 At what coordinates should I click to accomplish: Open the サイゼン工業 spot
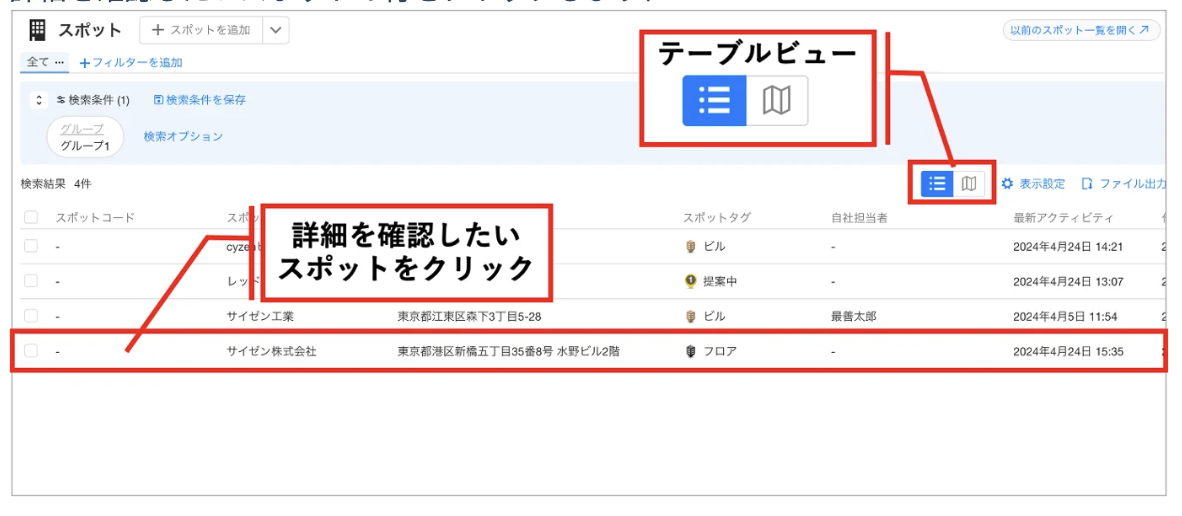coord(260,316)
